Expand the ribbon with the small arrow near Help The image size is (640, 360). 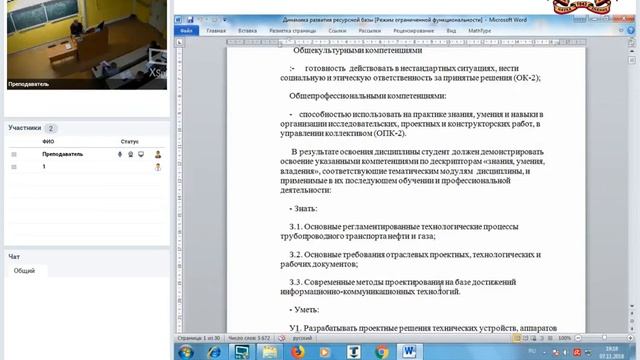pyautogui.click(x=621, y=31)
